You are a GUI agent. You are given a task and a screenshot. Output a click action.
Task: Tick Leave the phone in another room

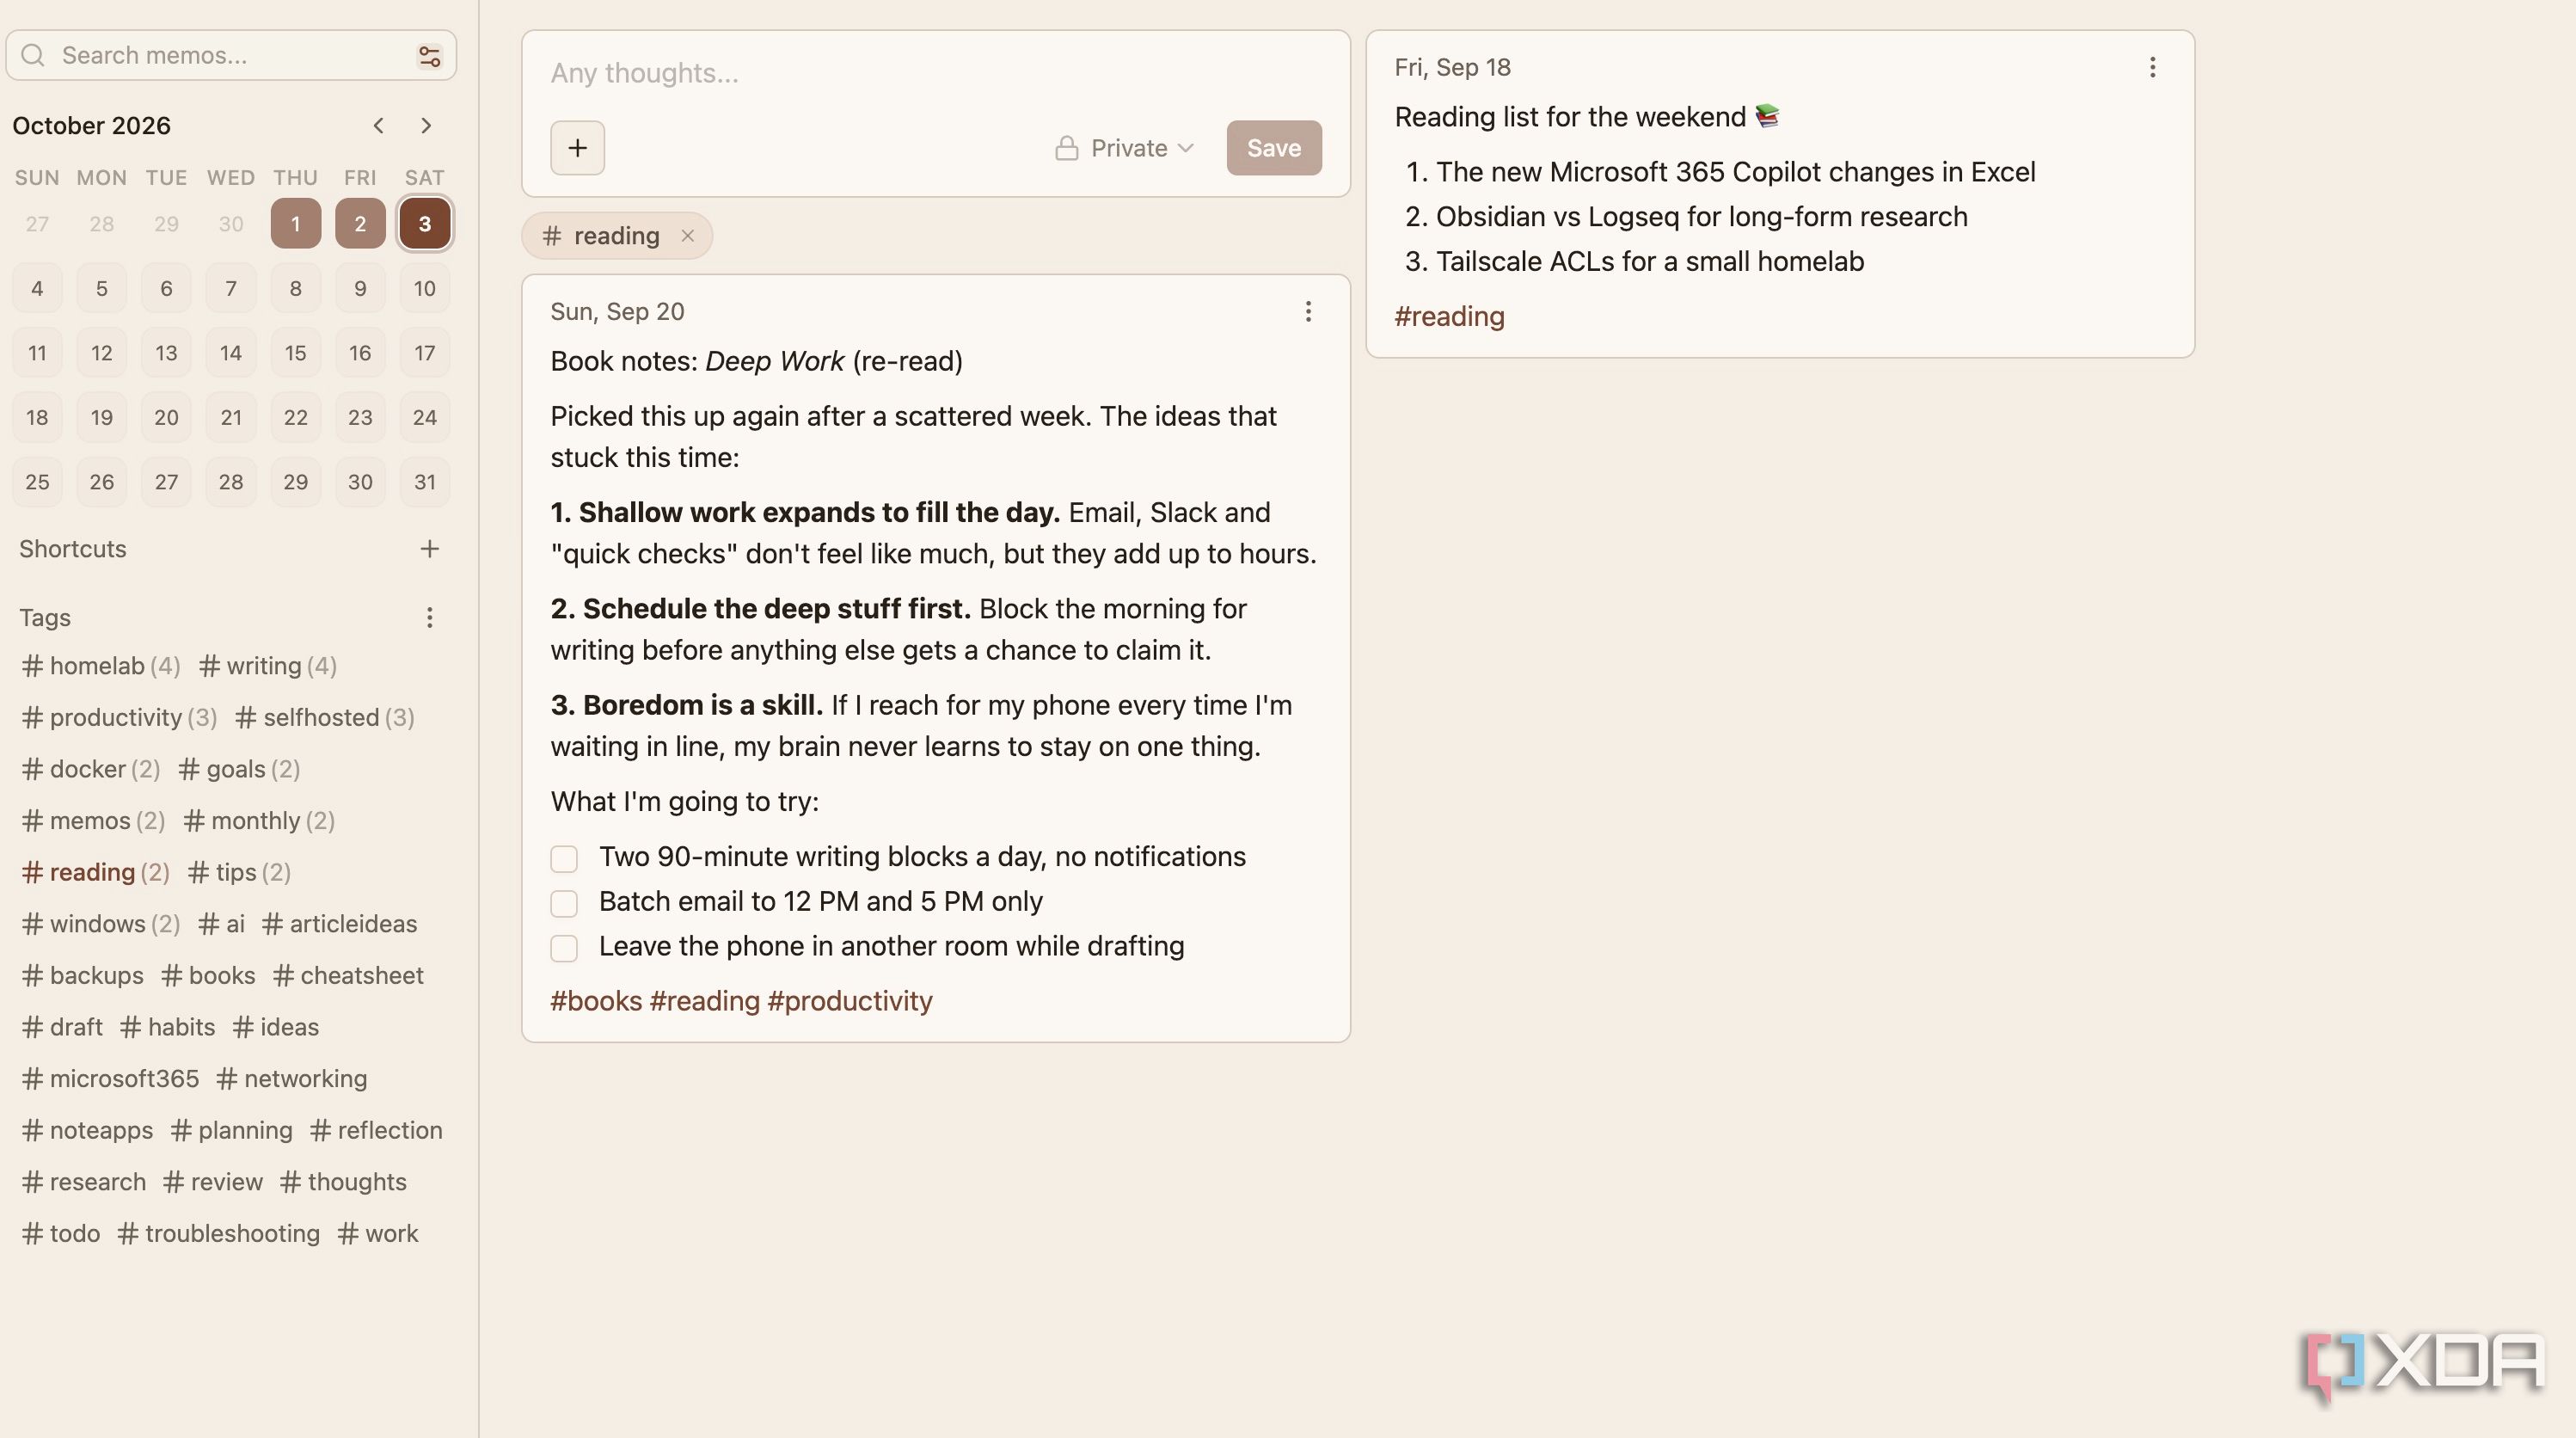(x=564, y=948)
